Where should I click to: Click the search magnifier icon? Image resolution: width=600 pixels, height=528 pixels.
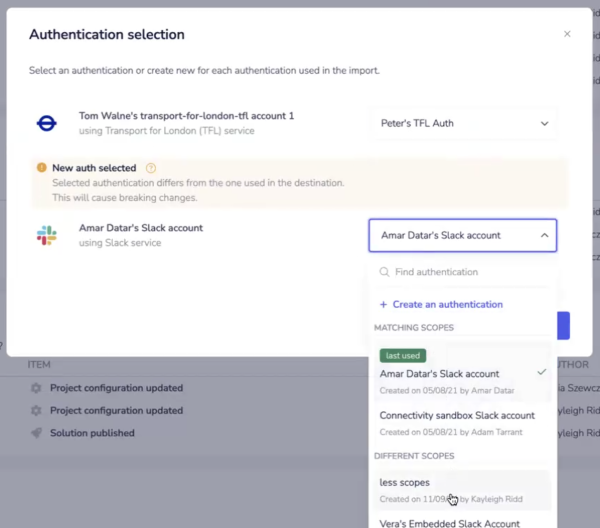pos(383,272)
